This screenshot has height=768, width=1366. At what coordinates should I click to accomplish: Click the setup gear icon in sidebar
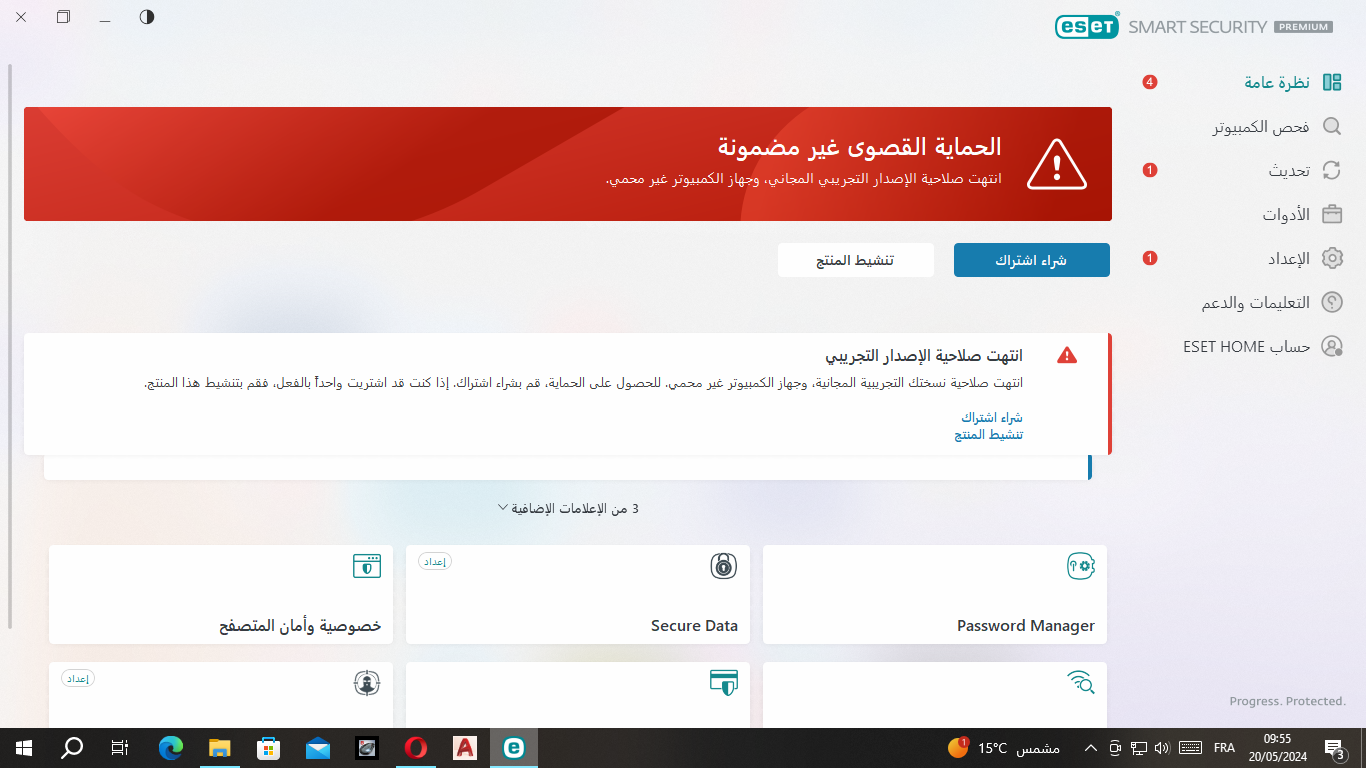click(x=1332, y=258)
